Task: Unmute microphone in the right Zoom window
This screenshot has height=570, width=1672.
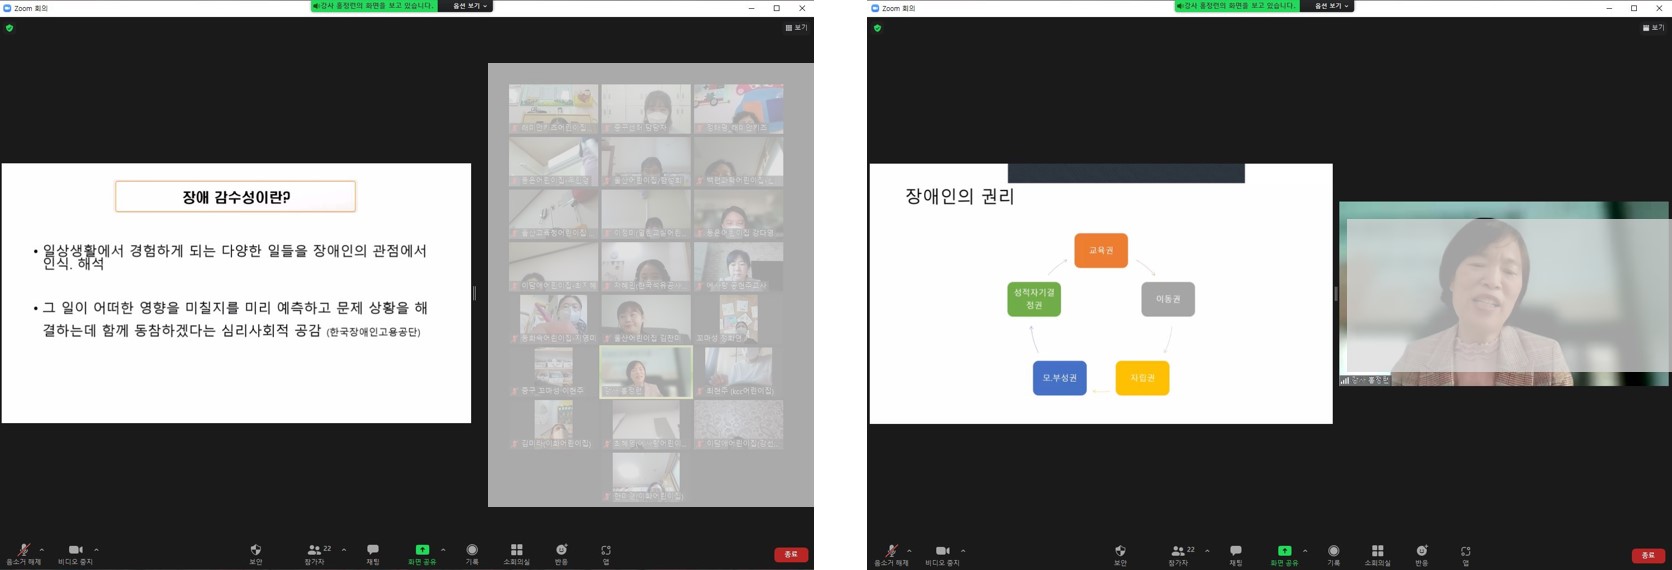Action: pyautogui.click(x=891, y=553)
